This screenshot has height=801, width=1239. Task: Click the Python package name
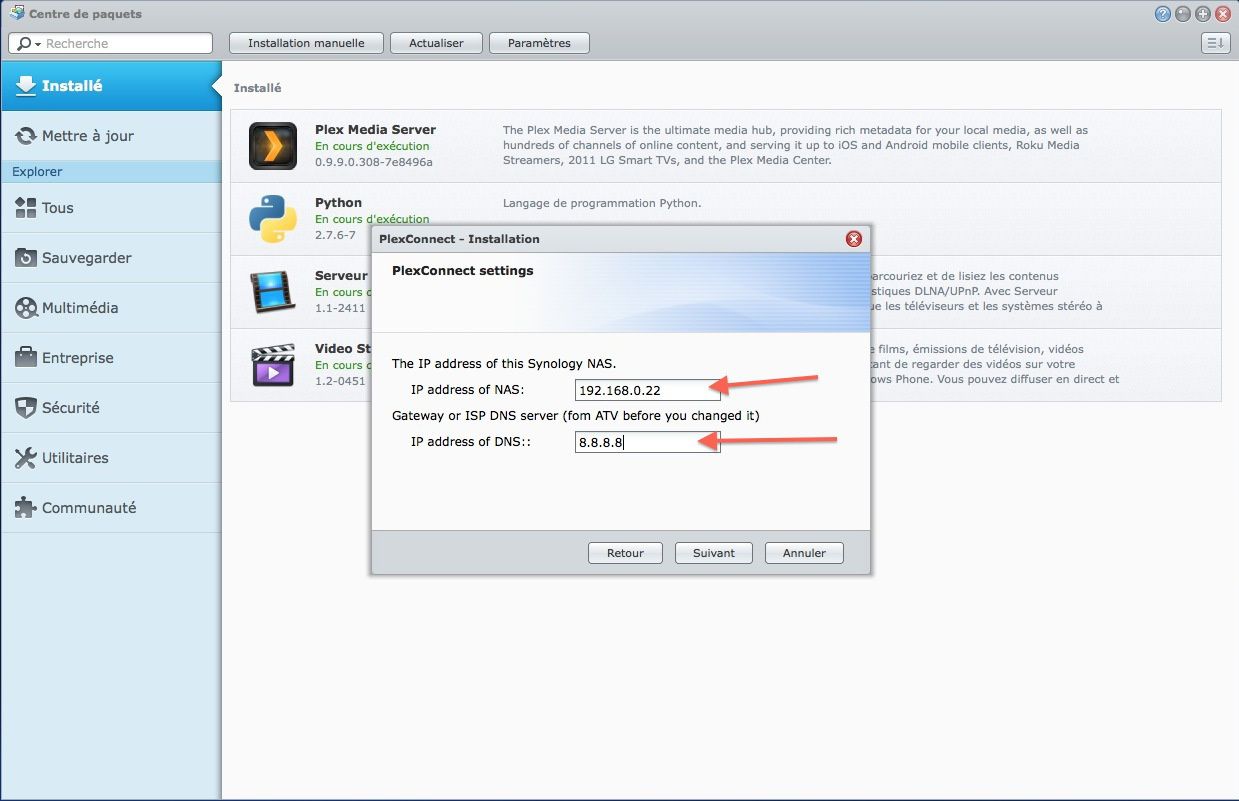(x=338, y=203)
